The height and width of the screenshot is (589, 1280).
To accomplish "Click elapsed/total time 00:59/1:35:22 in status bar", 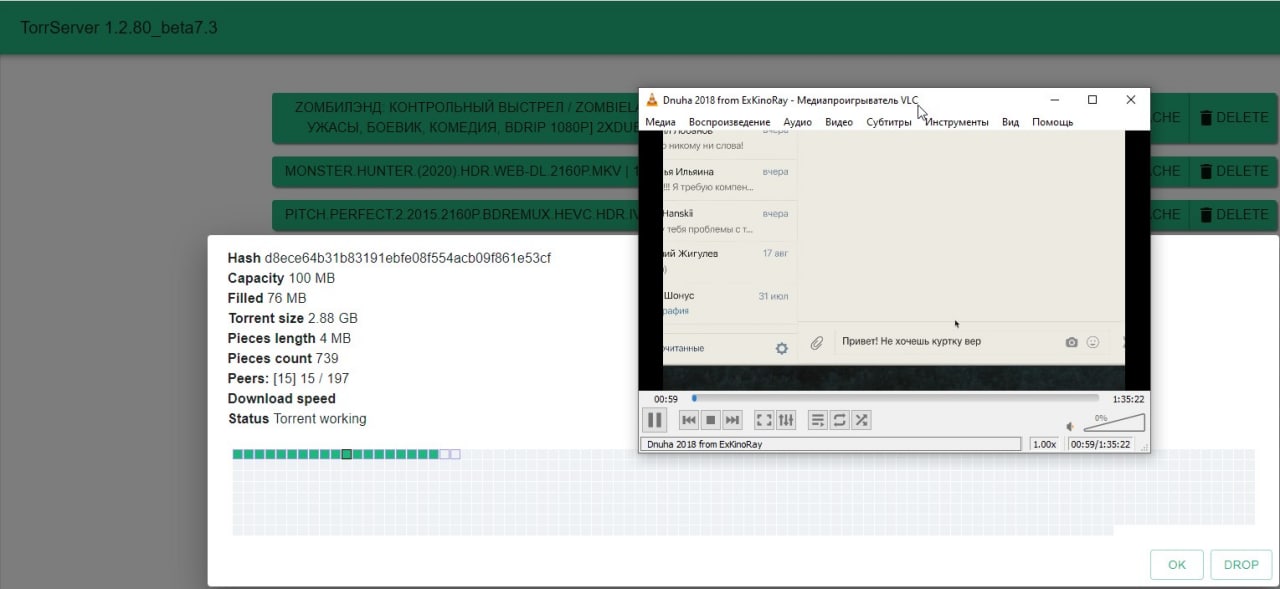I will click(x=1100, y=444).
